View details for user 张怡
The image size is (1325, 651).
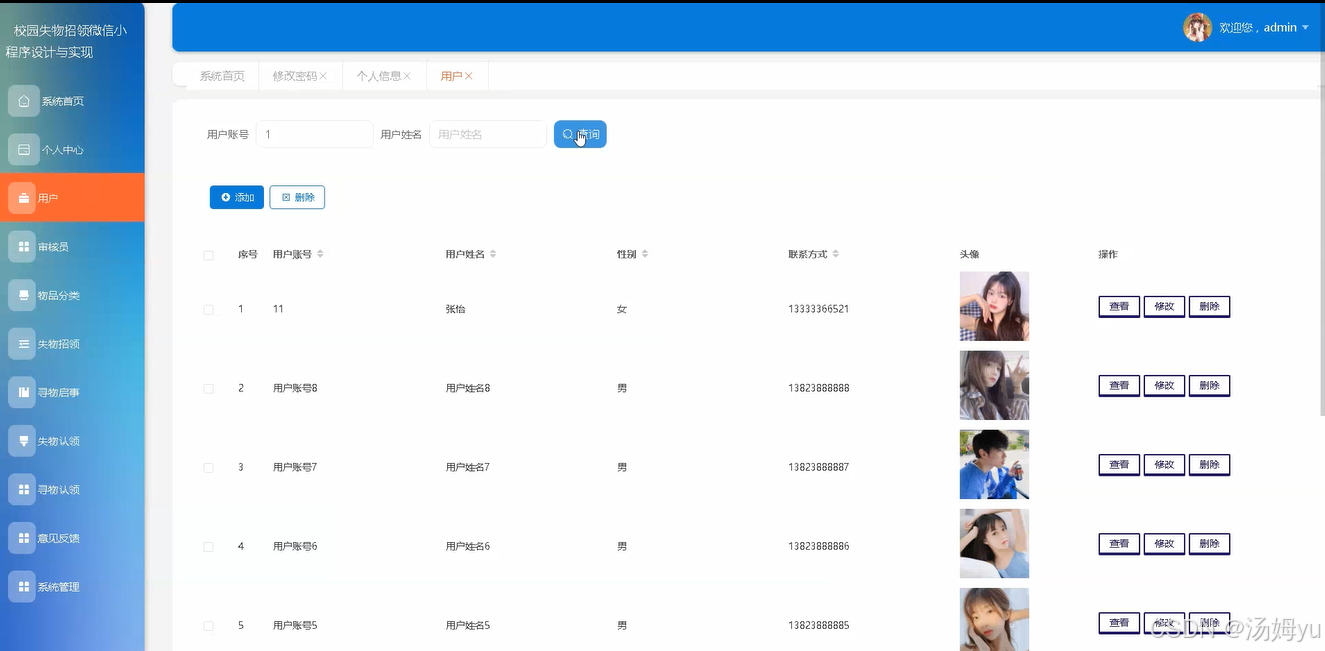pos(1119,307)
